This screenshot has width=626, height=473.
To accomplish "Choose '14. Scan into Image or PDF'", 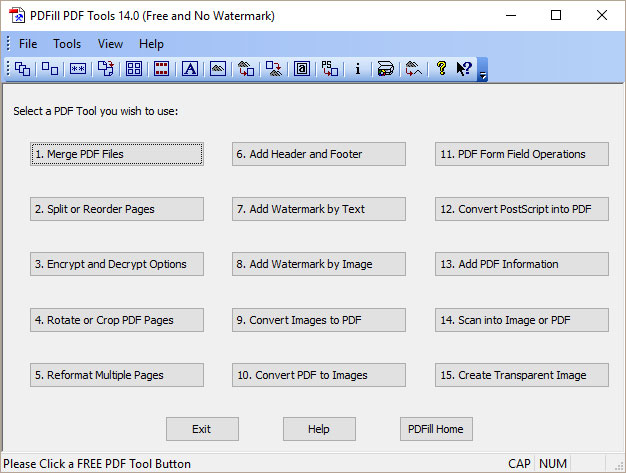I will click(x=522, y=320).
